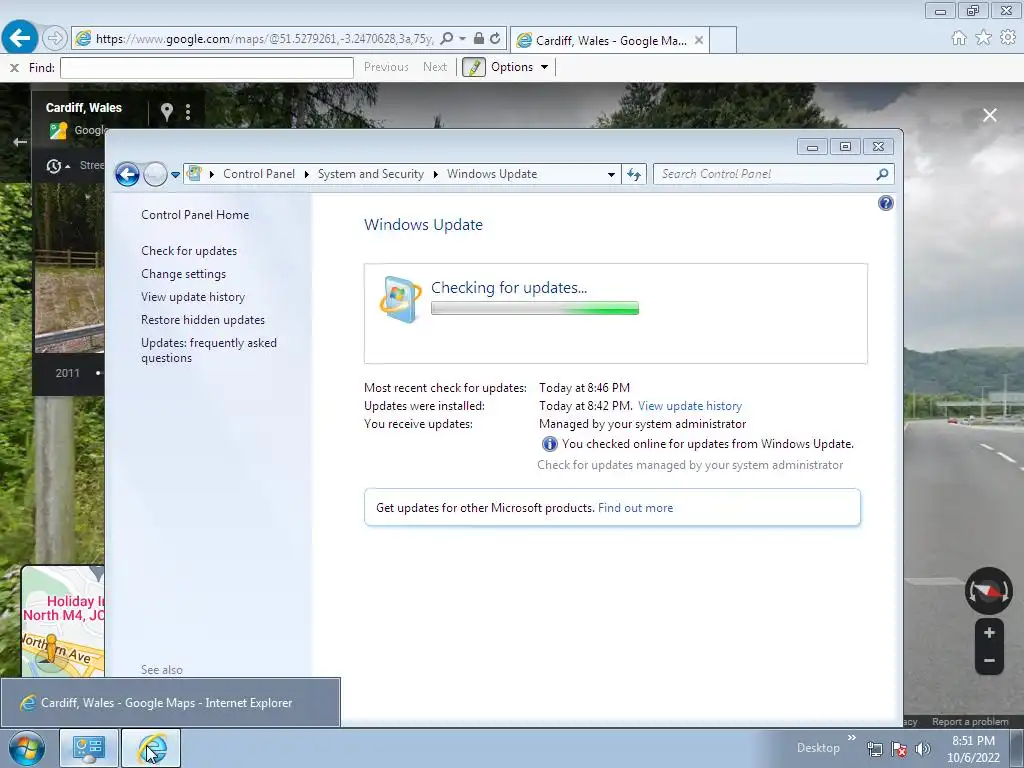Toggle the Find highlight pencil button

[x=474, y=67]
